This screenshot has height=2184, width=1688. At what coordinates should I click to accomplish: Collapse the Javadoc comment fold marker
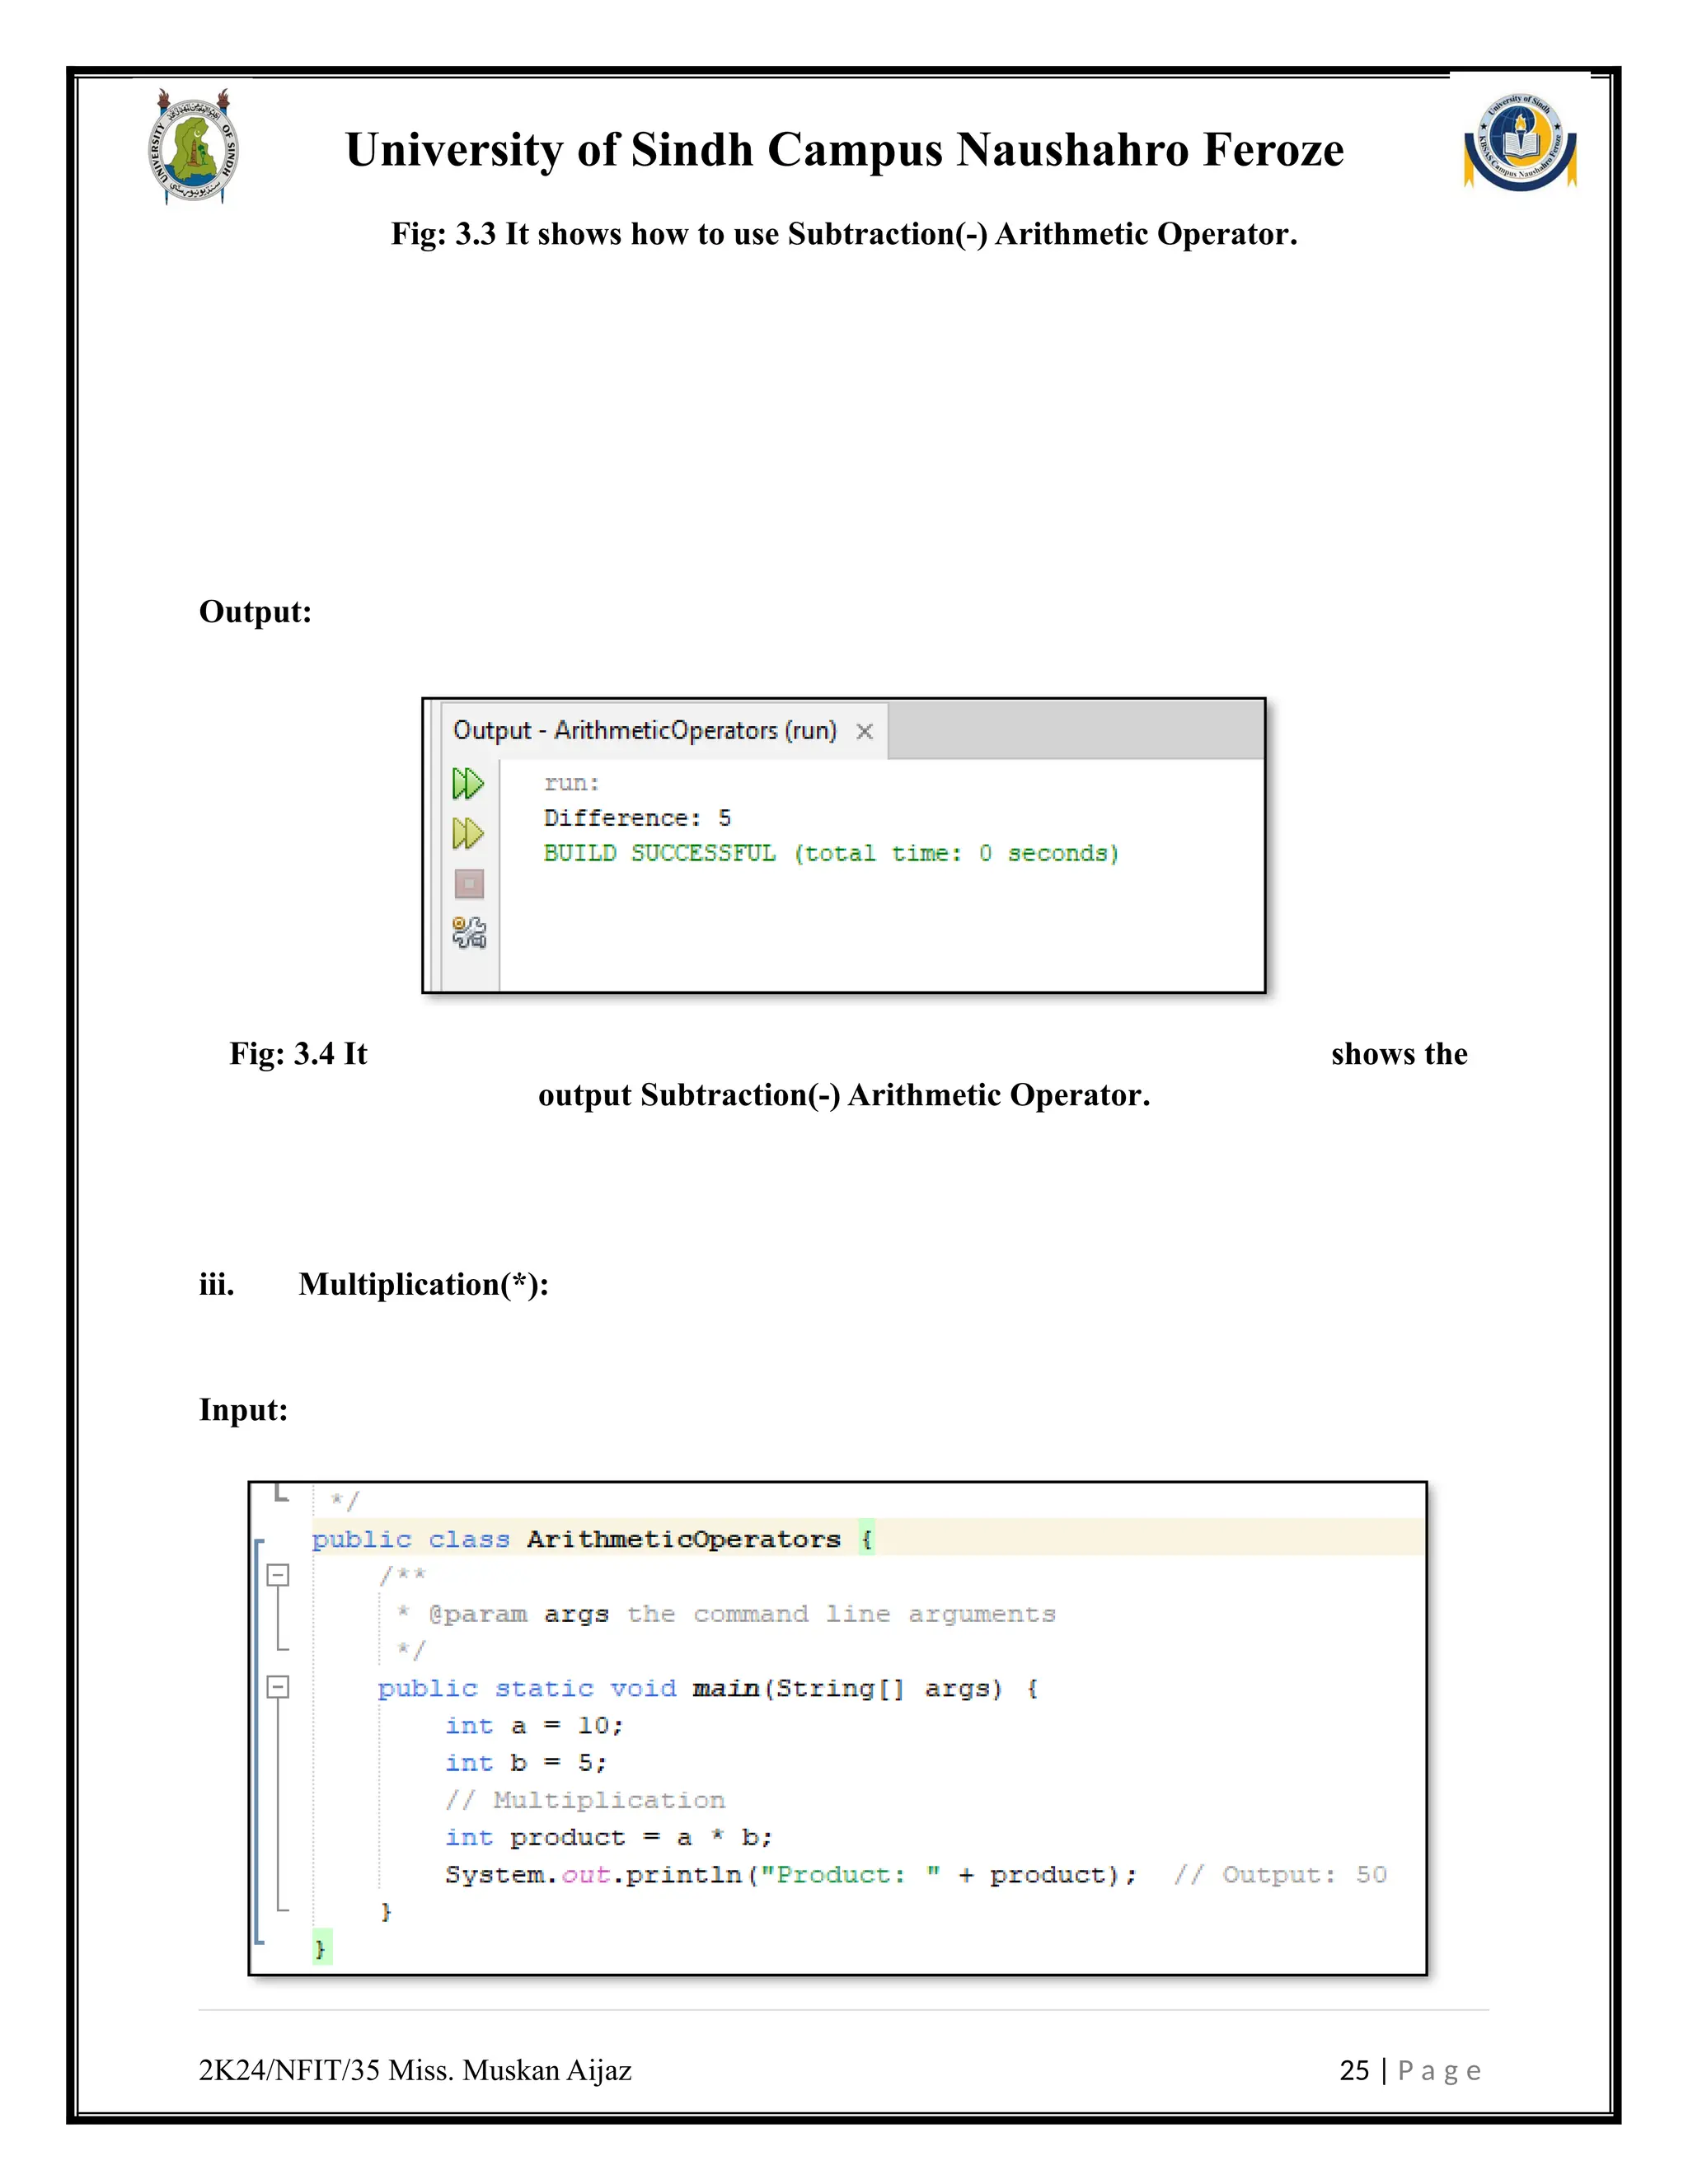click(x=278, y=1575)
